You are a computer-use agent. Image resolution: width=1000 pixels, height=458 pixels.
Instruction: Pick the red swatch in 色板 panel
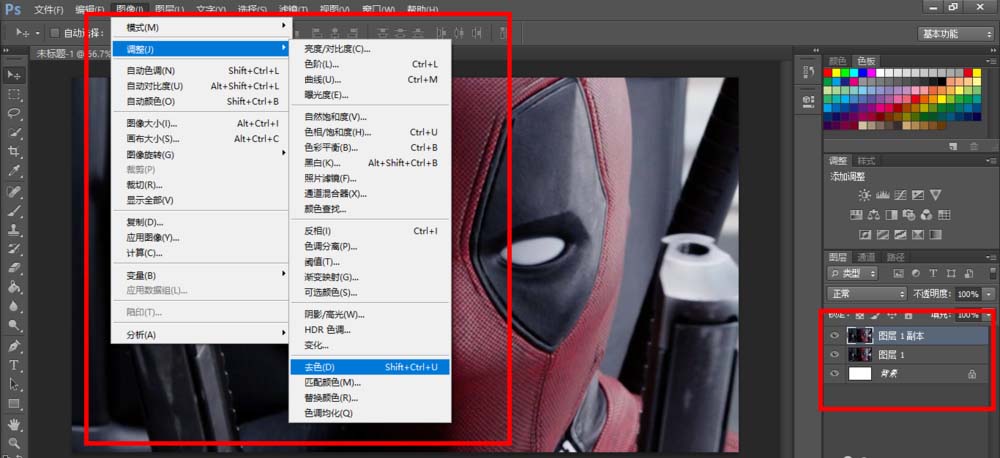click(828, 73)
